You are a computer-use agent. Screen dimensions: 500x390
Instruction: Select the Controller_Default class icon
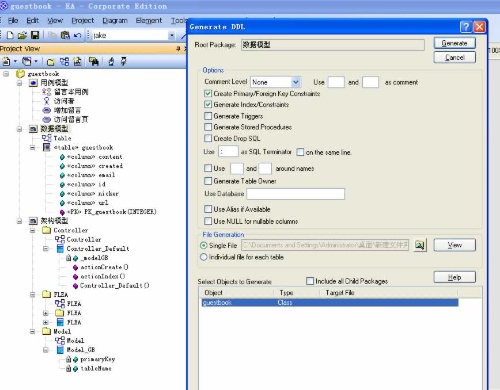click(60, 248)
